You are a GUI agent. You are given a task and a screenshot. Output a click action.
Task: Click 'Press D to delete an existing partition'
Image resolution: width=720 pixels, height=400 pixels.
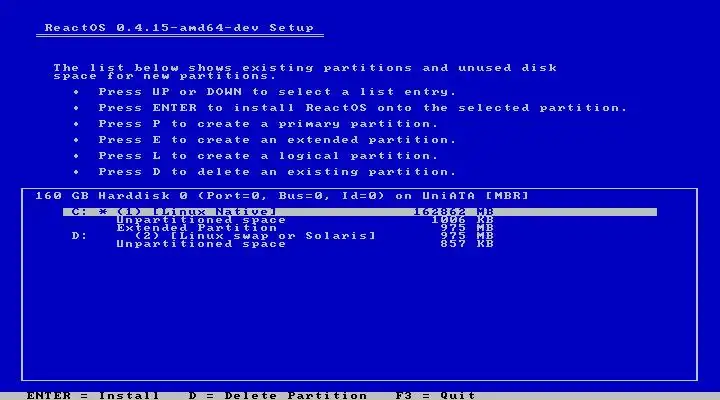277,172
